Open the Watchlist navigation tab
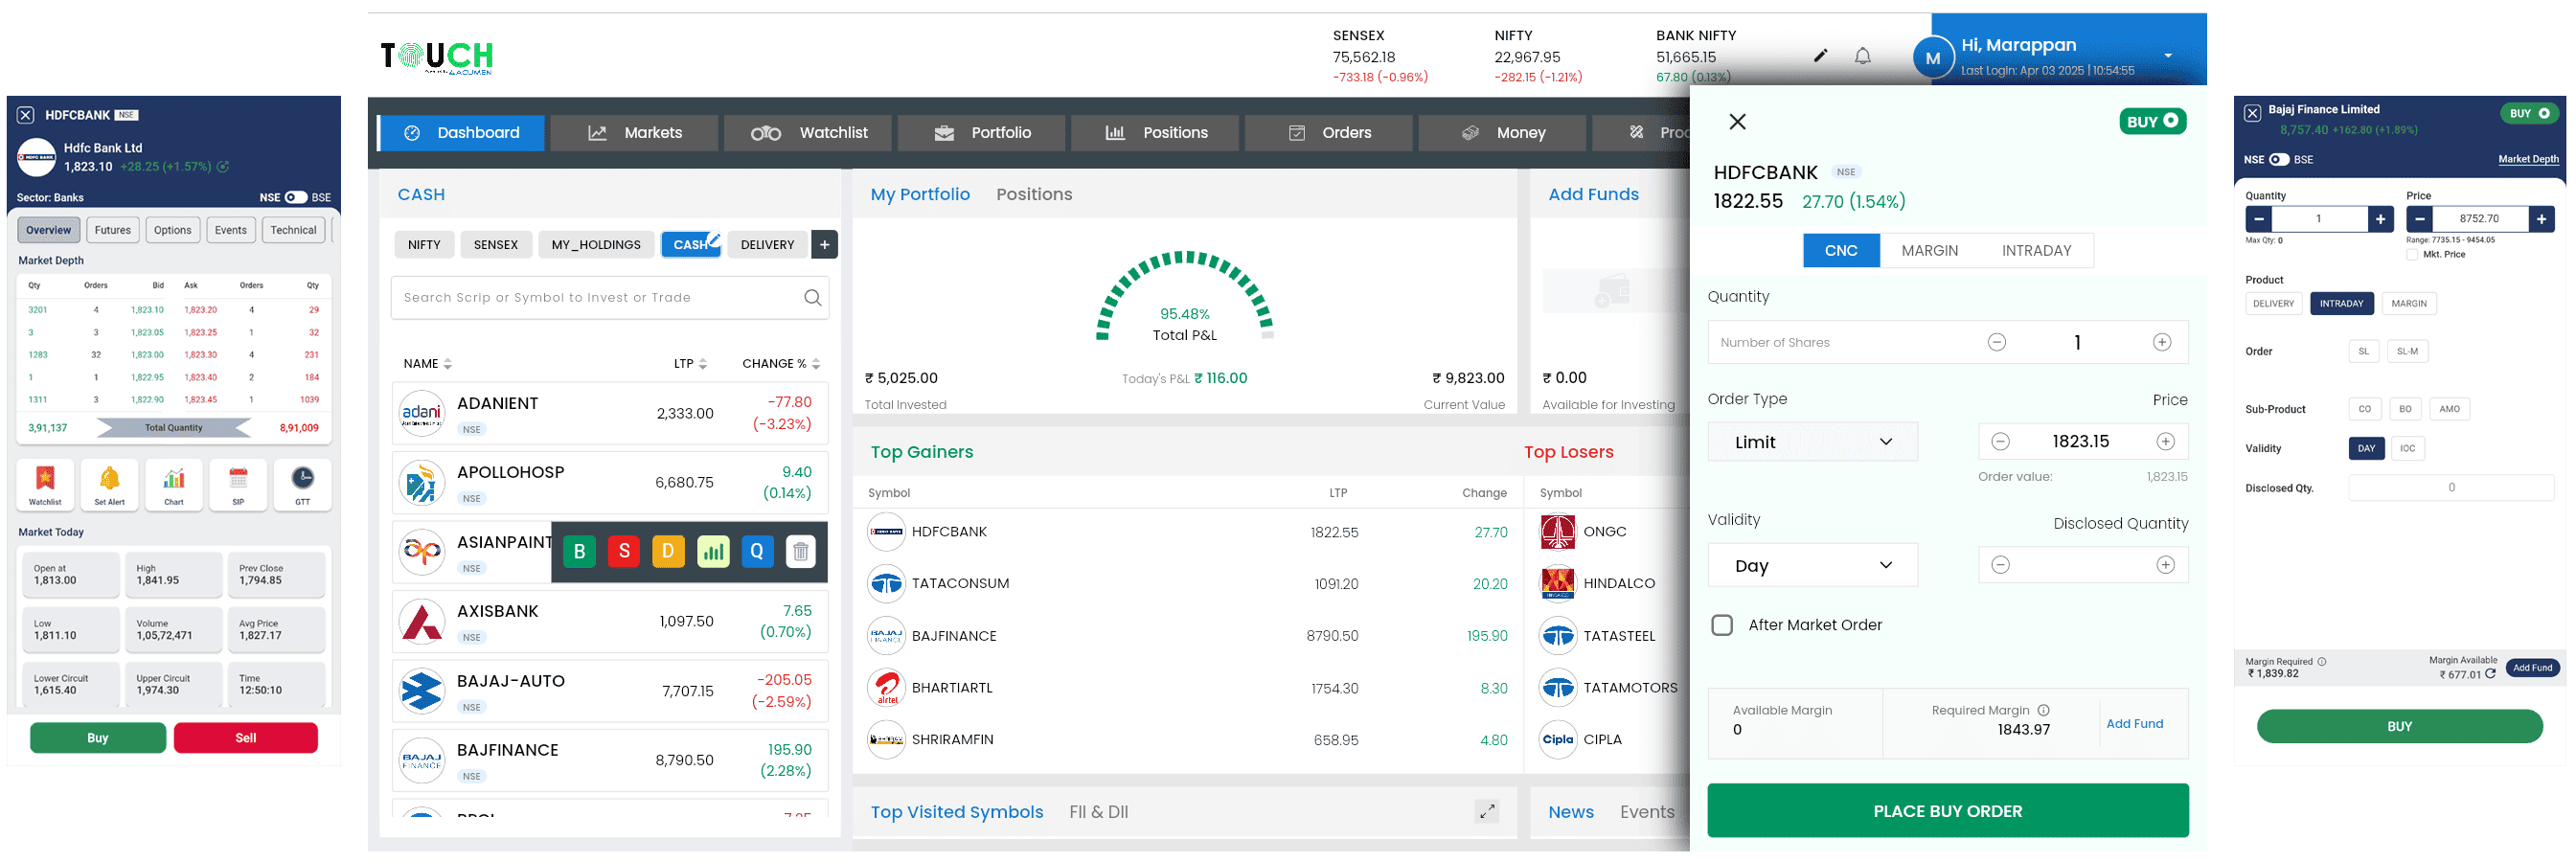Screen dimensions: 2576x862 (x=810, y=133)
